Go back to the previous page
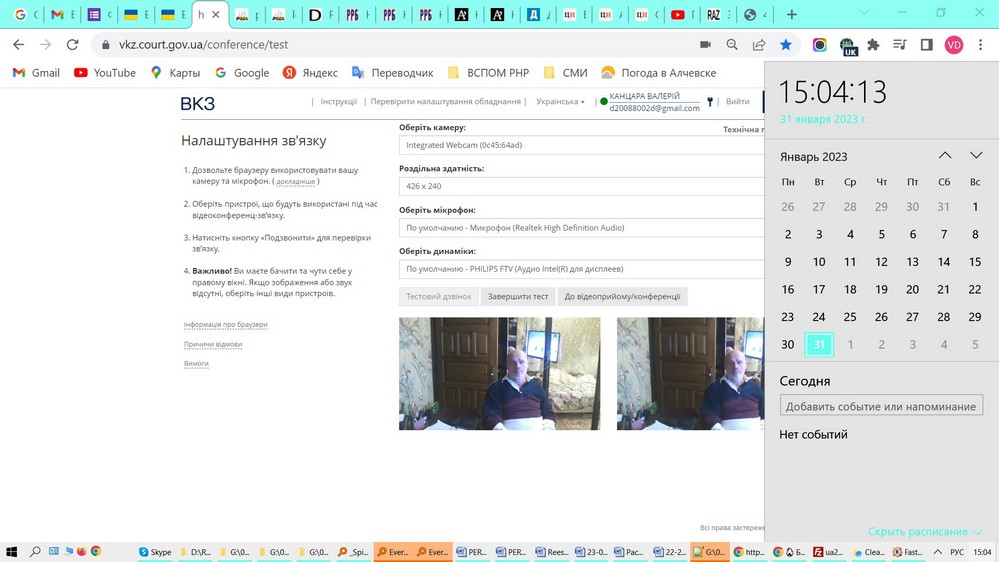999x562 pixels. (18, 45)
